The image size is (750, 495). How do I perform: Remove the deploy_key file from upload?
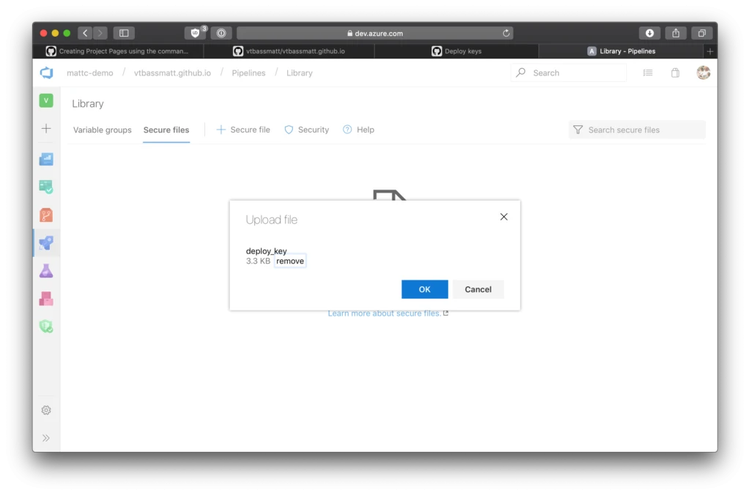(x=290, y=261)
